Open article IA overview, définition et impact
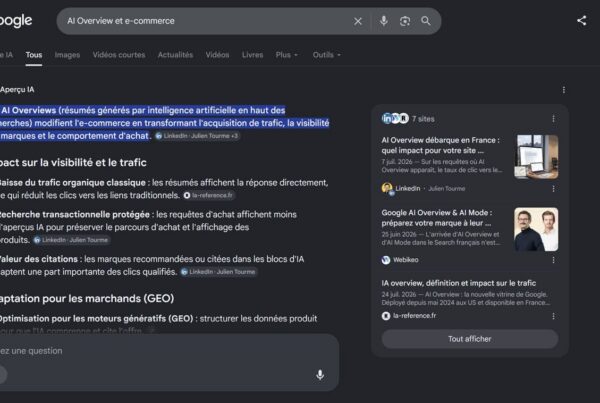This screenshot has height=403, width=600. pos(458,283)
